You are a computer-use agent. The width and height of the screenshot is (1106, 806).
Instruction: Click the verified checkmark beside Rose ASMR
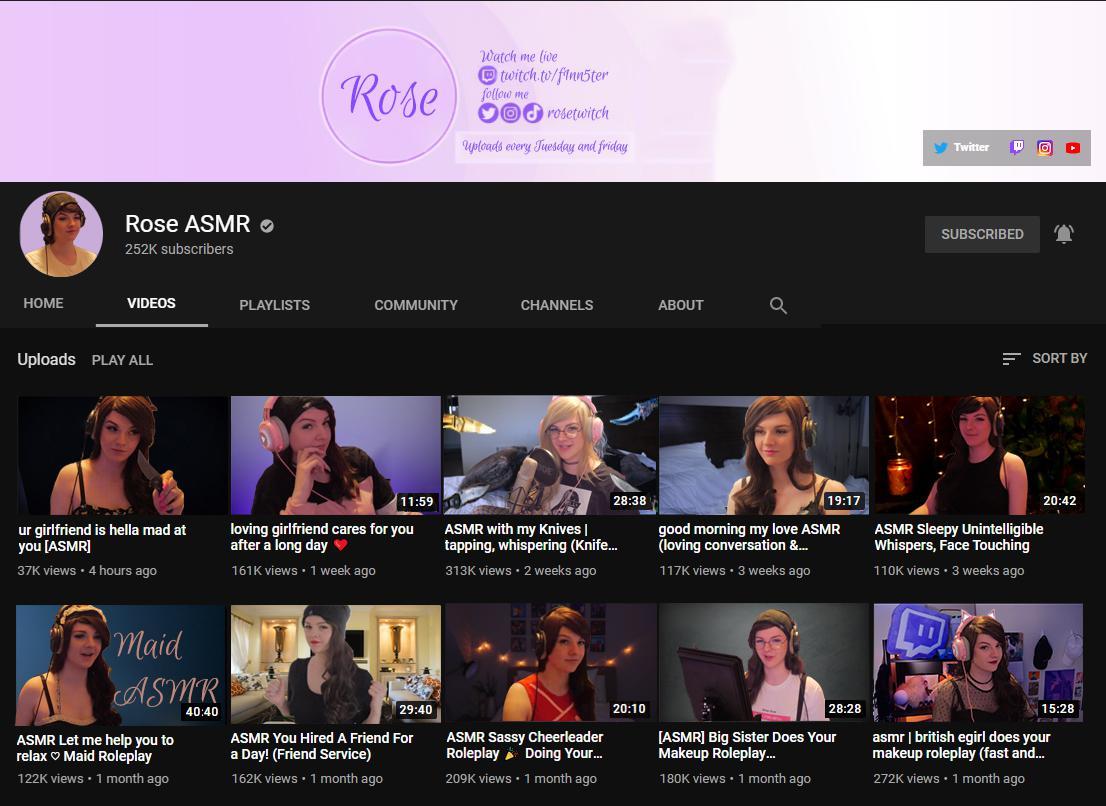click(265, 225)
